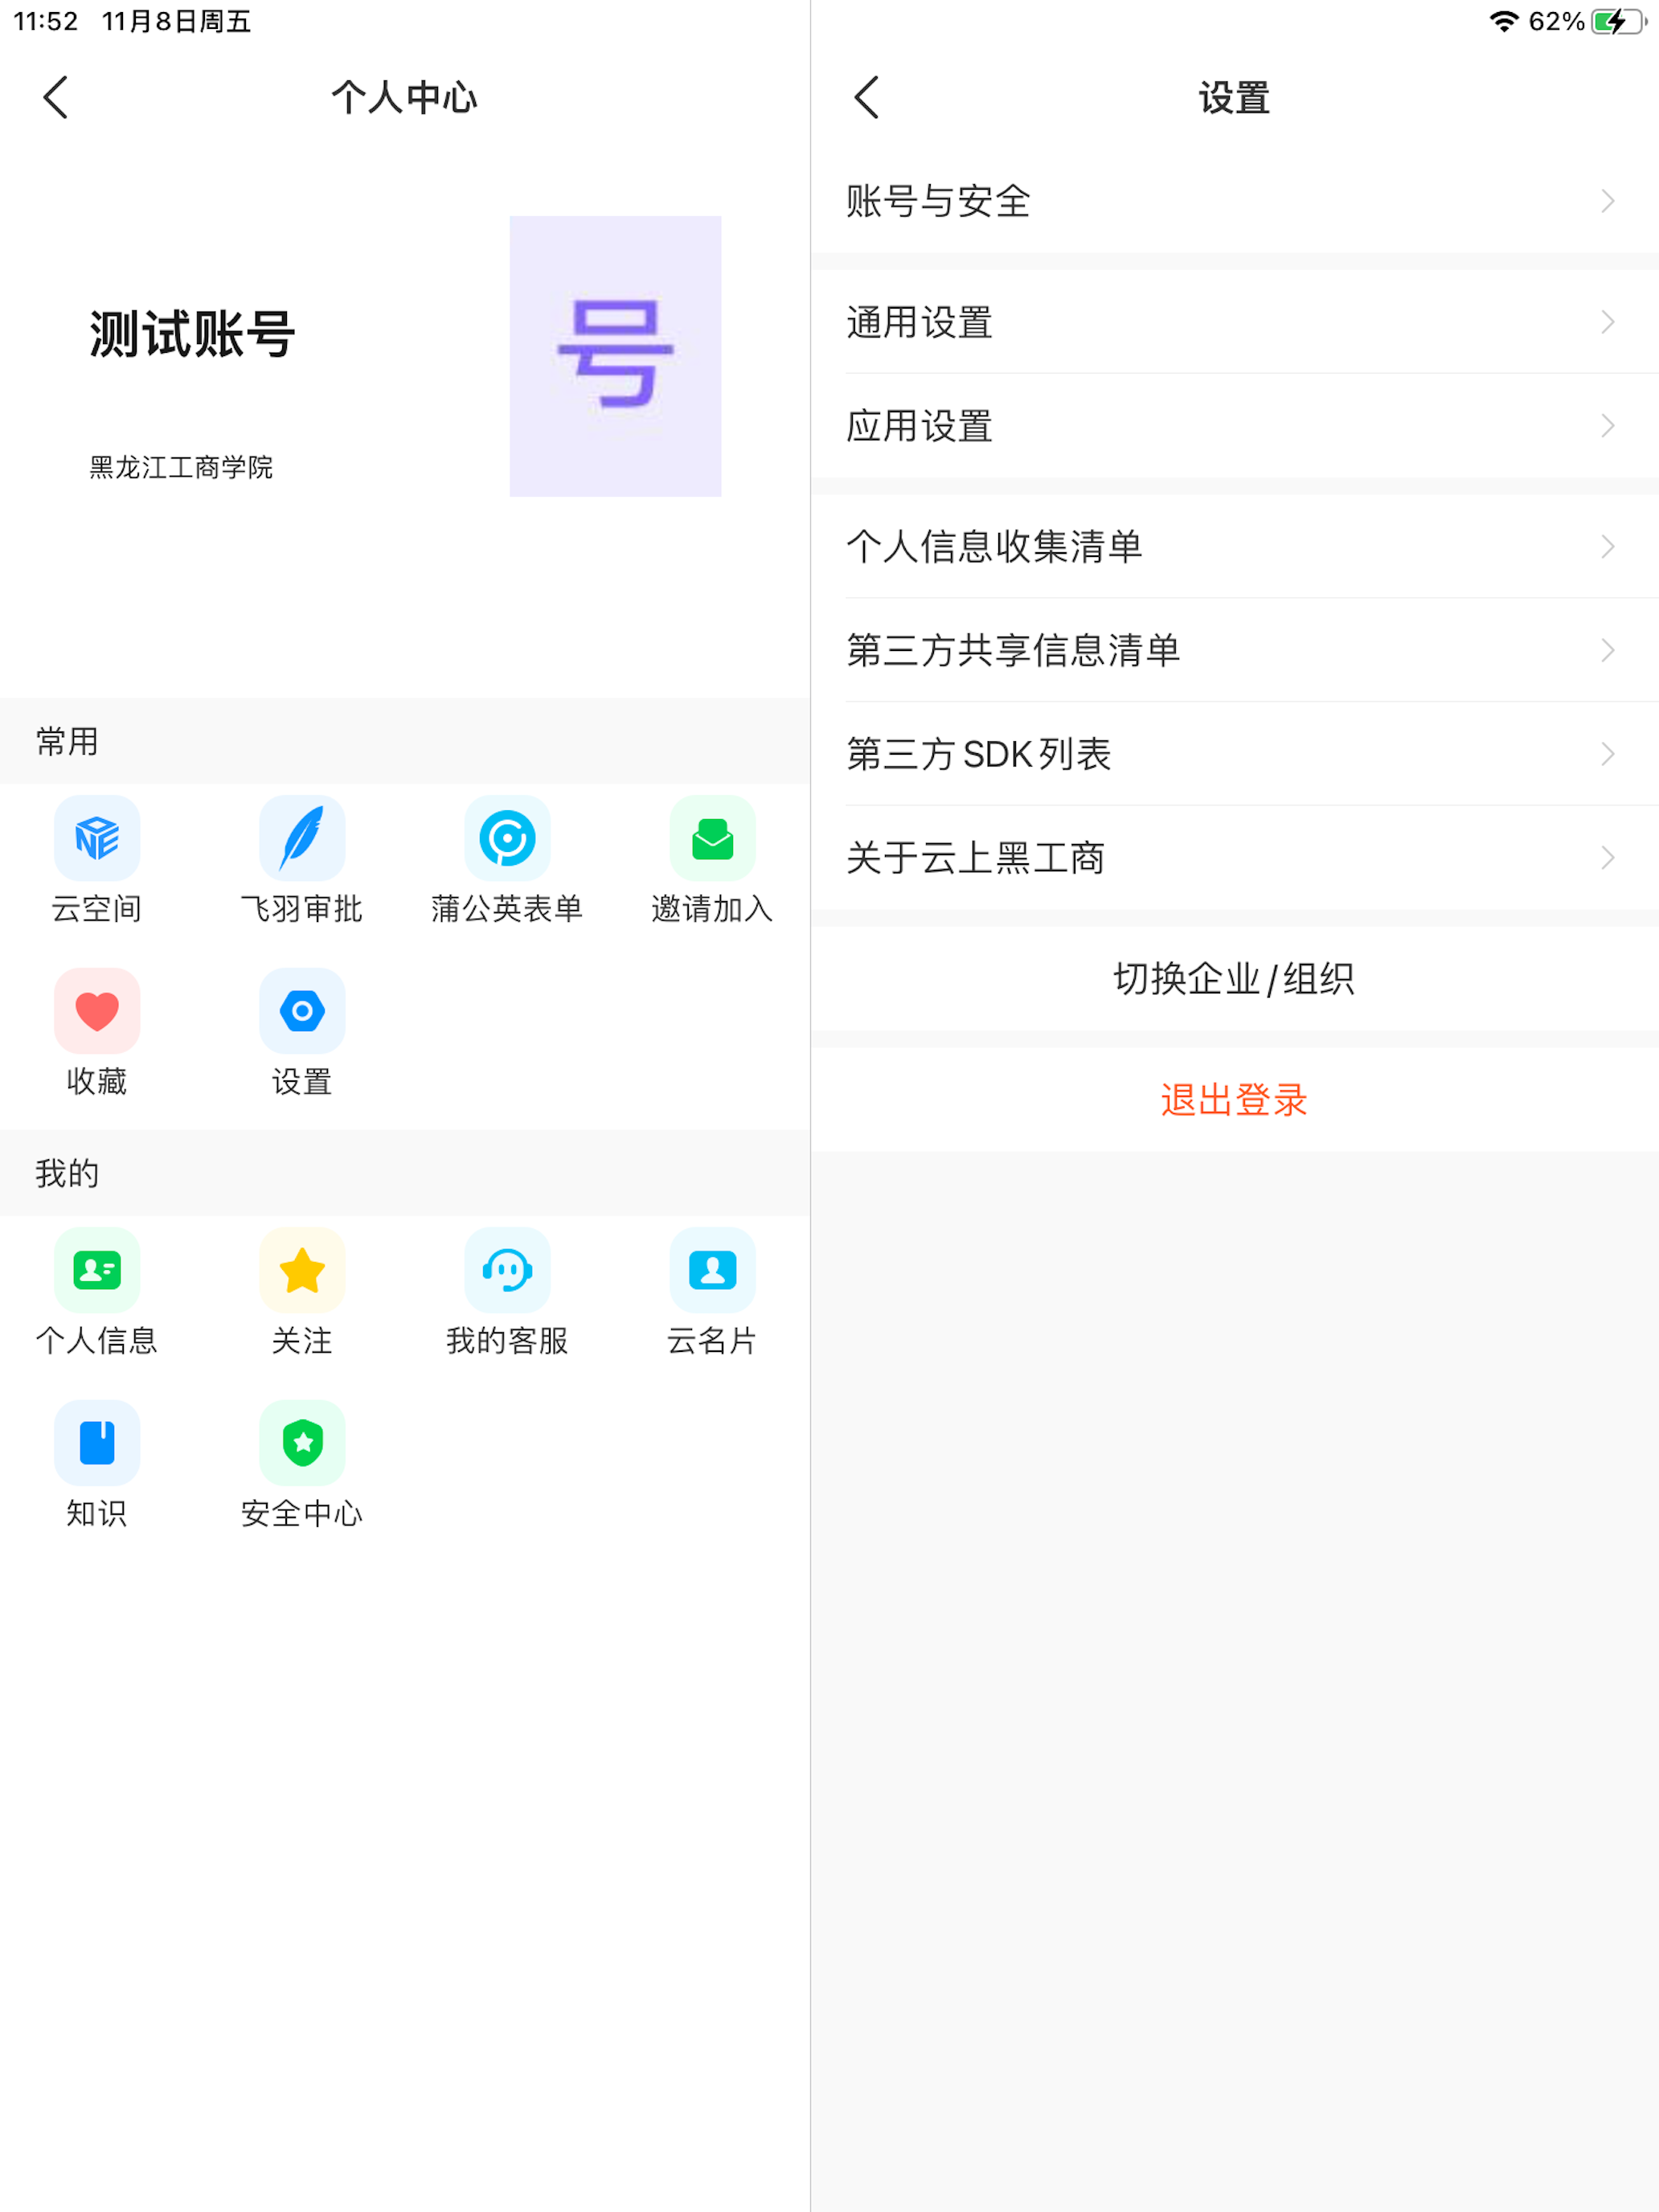Open 应用设置 menu entry
Viewport: 1659px width, 2212px height.
tap(1235, 426)
